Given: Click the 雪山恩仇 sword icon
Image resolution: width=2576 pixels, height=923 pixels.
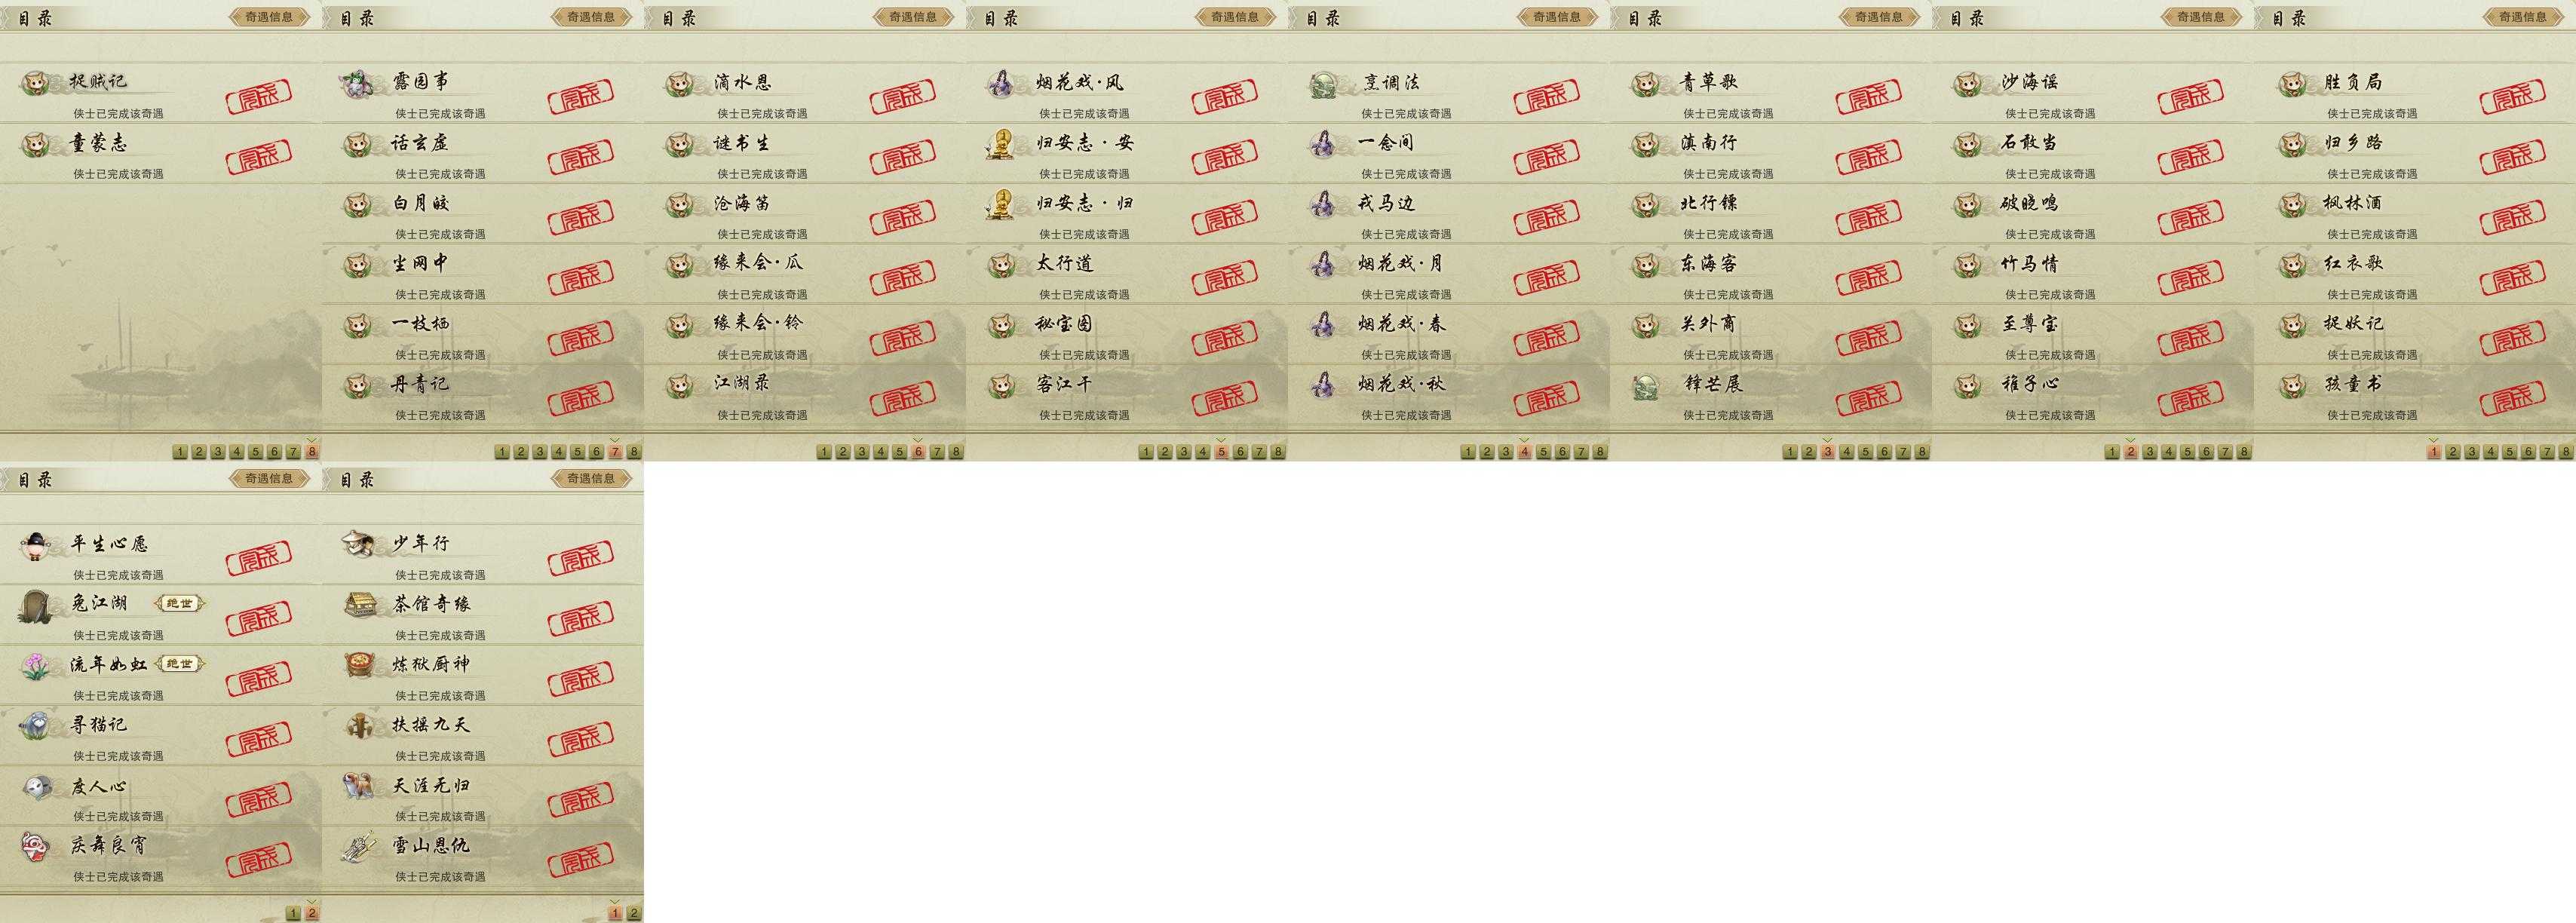Looking at the screenshot, I should coord(358,847).
